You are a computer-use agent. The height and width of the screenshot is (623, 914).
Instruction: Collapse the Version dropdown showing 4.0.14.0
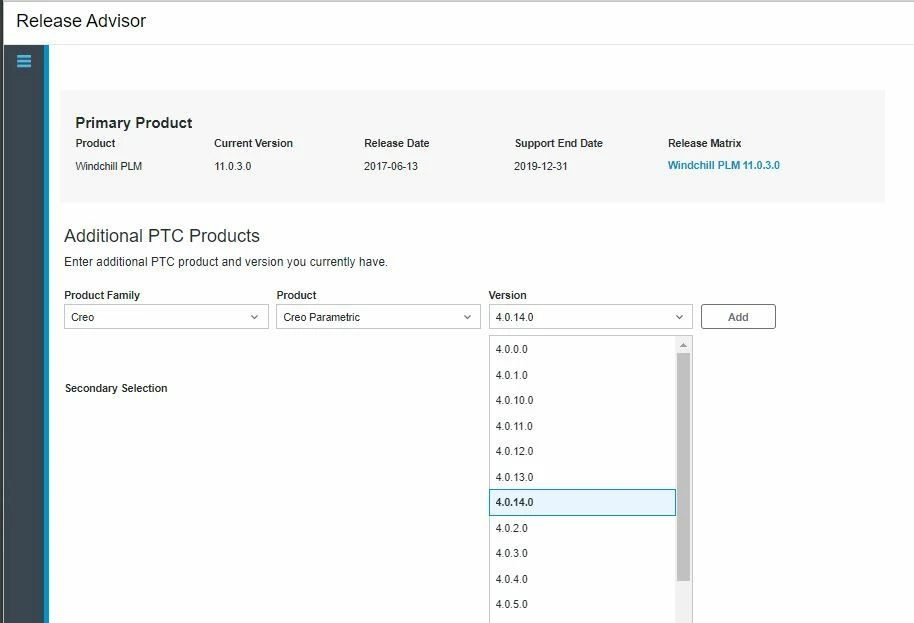coord(590,317)
